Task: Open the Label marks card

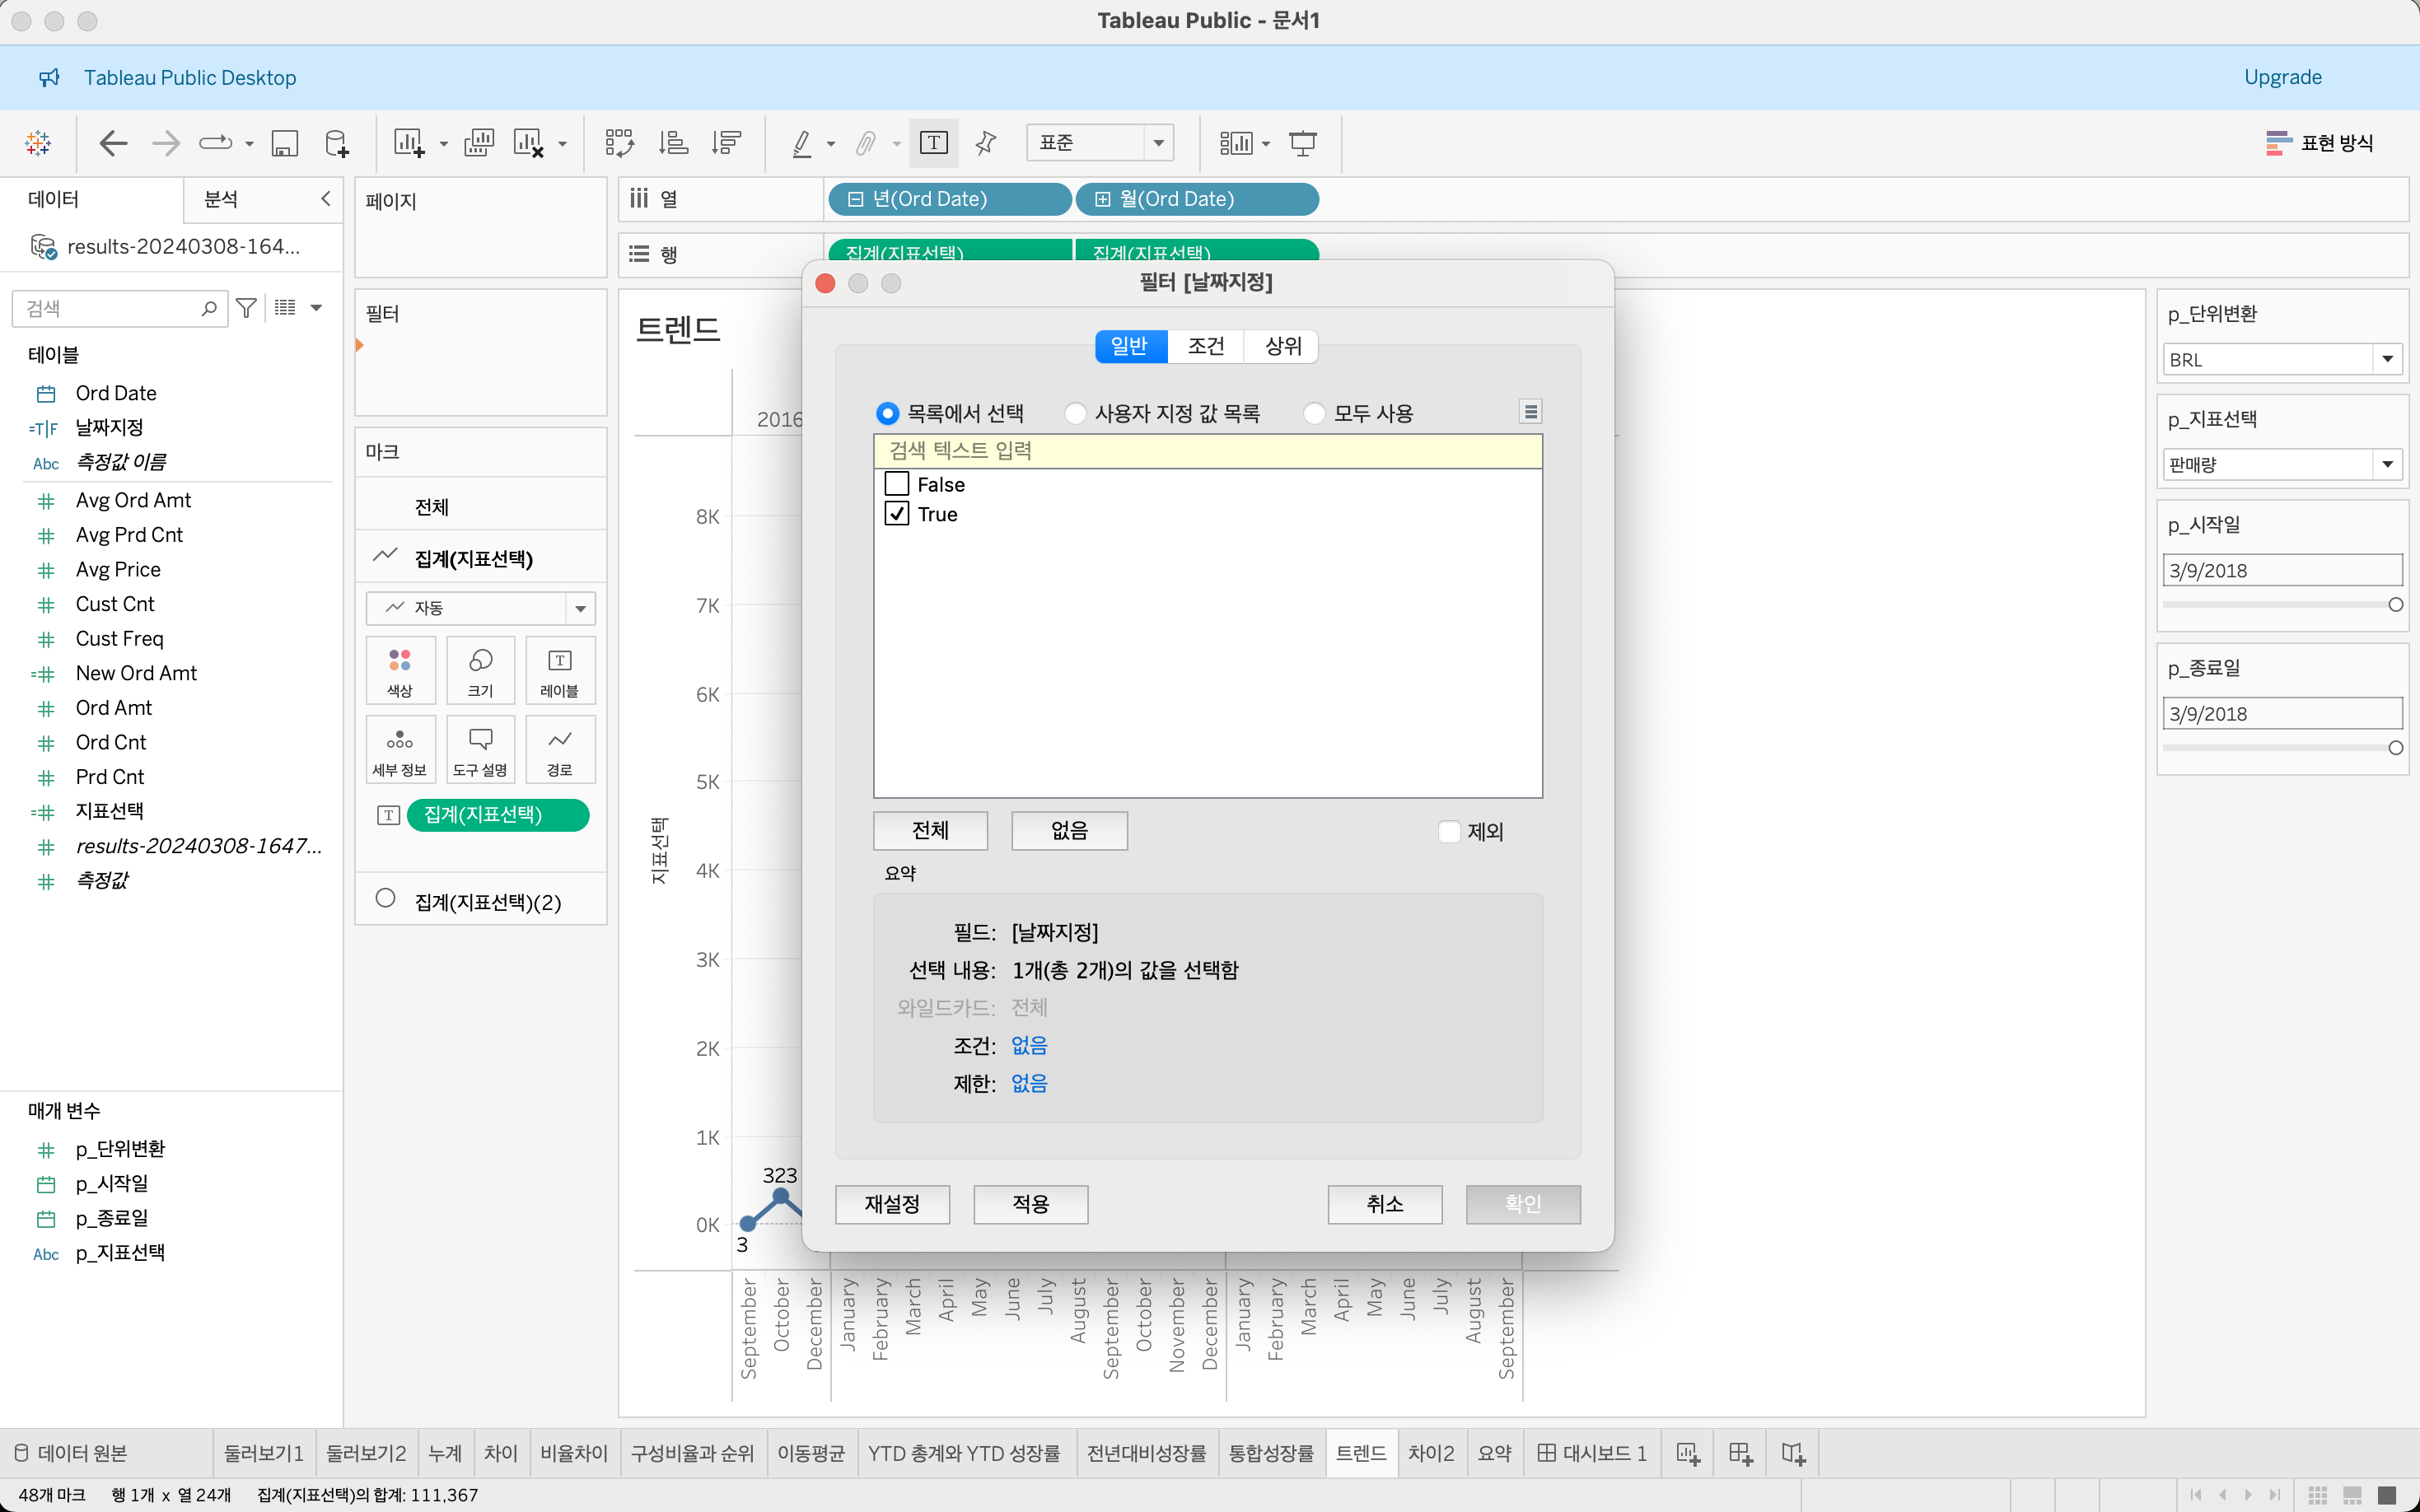Action: pos(559,670)
